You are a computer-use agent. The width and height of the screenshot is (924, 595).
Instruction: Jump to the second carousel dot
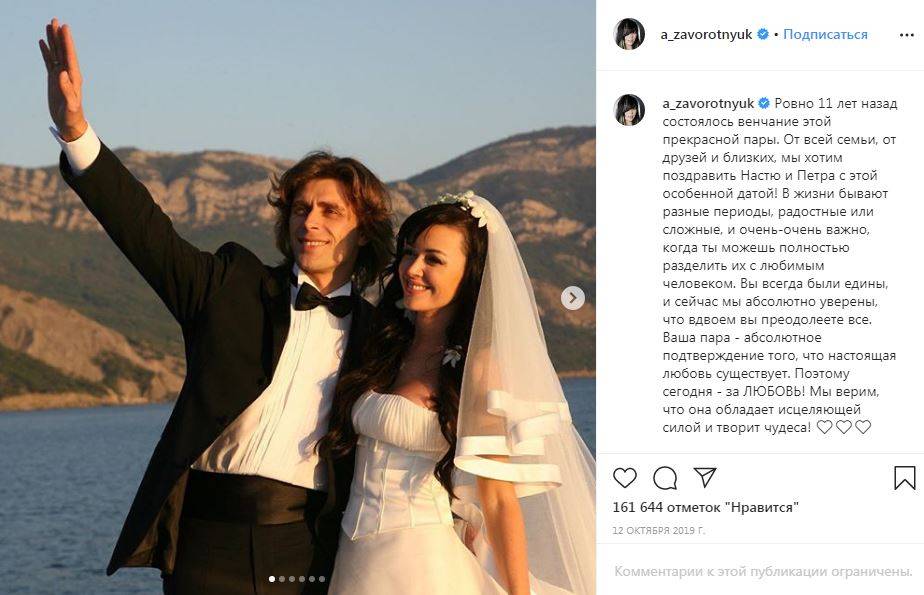click(x=282, y=579)
